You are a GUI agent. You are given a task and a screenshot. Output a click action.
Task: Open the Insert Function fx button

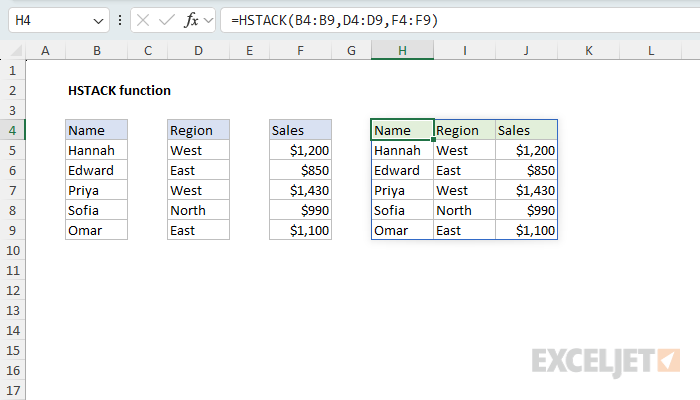(x=191, y=20)
